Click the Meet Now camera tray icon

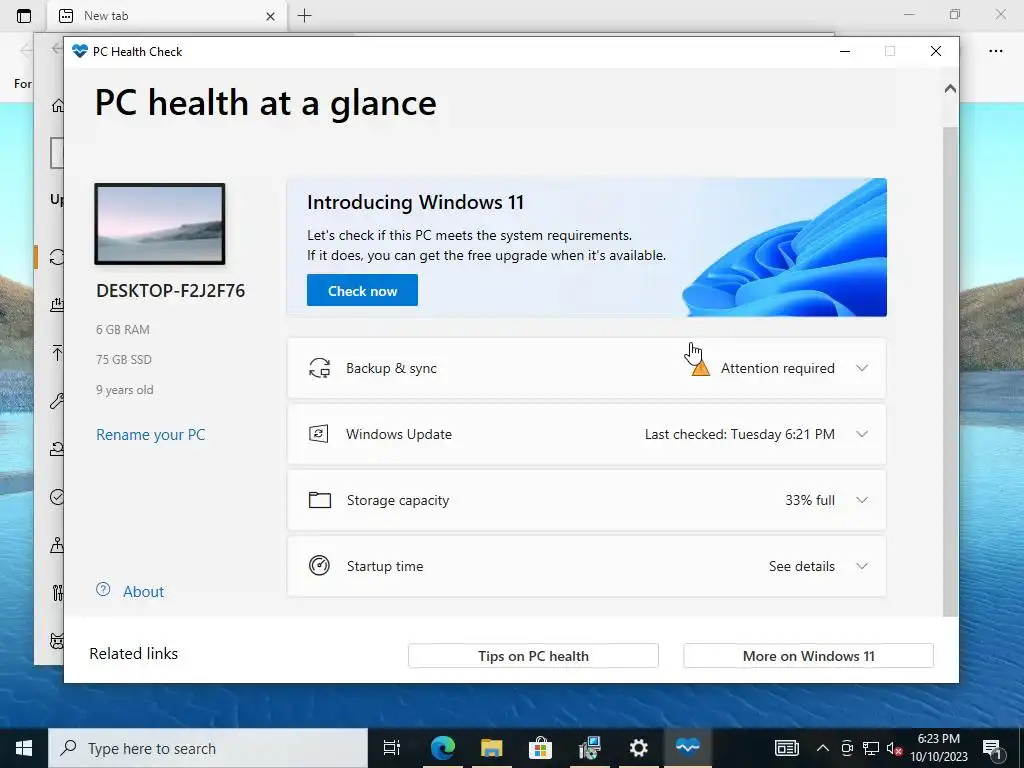pyautogui.click(x=847, y=748)
